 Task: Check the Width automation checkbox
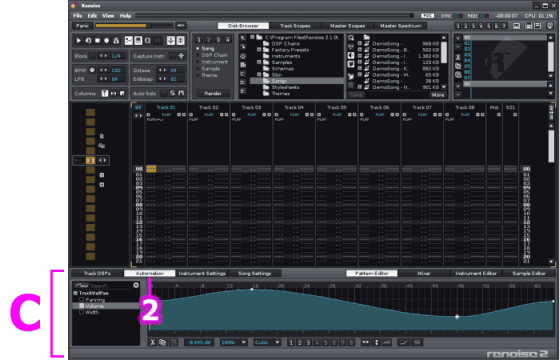[x=81, y=312]
